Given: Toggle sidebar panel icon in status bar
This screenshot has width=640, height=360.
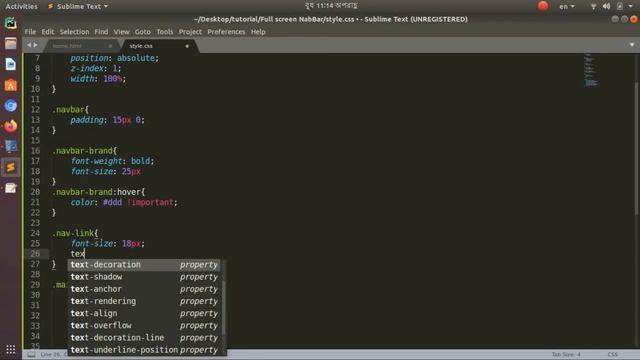Looking at the screenshot, I should [31, 355].
